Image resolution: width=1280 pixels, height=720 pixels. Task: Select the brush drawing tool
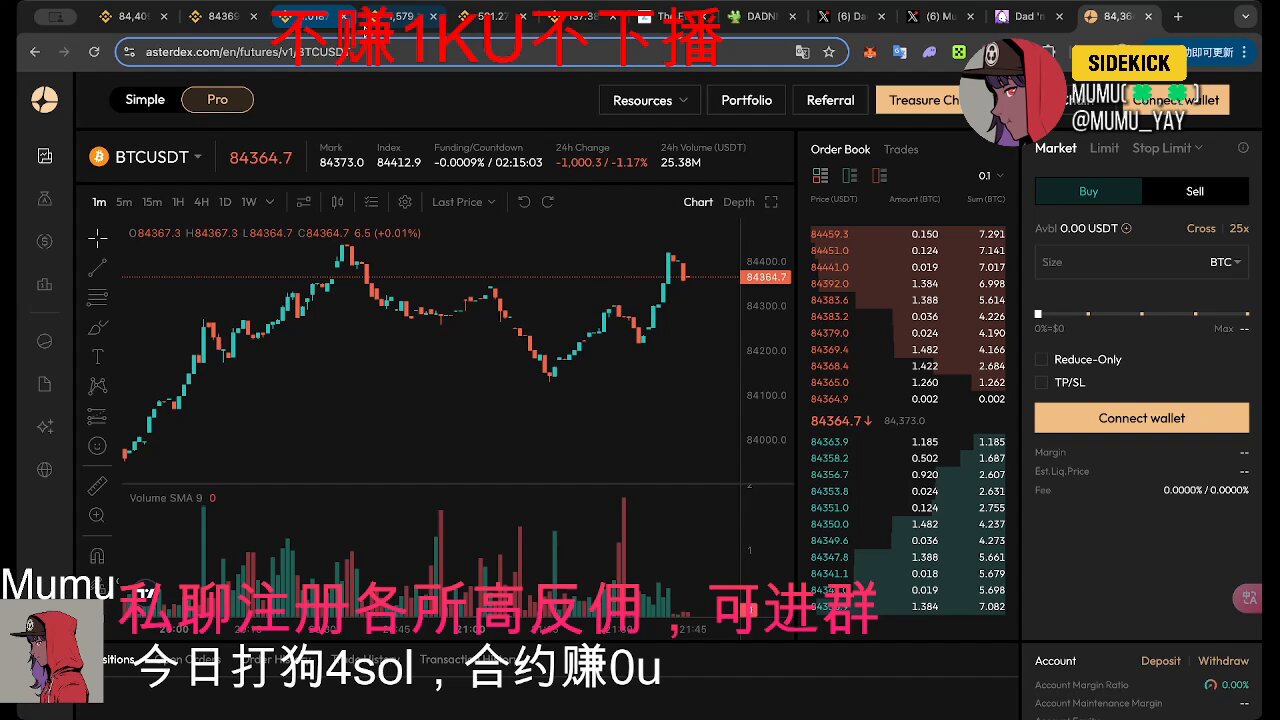coord(97,327)
